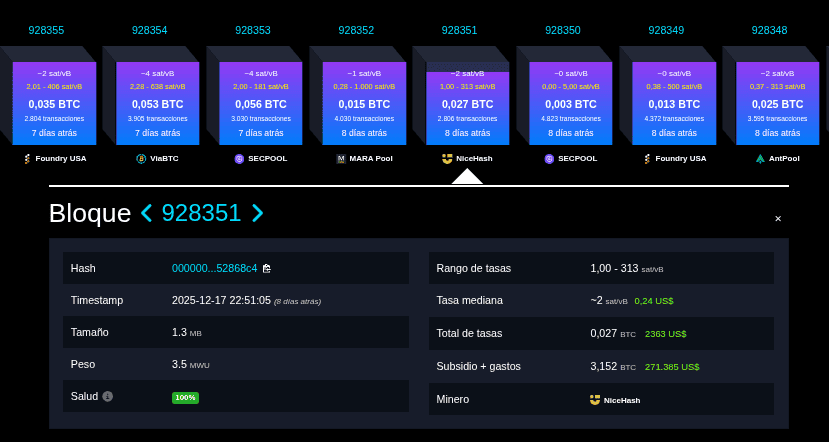The width and height of the screenshot is (829, 442).
Task: Click the SECPOOL icon under block 928353
Action: click(239, 159)
